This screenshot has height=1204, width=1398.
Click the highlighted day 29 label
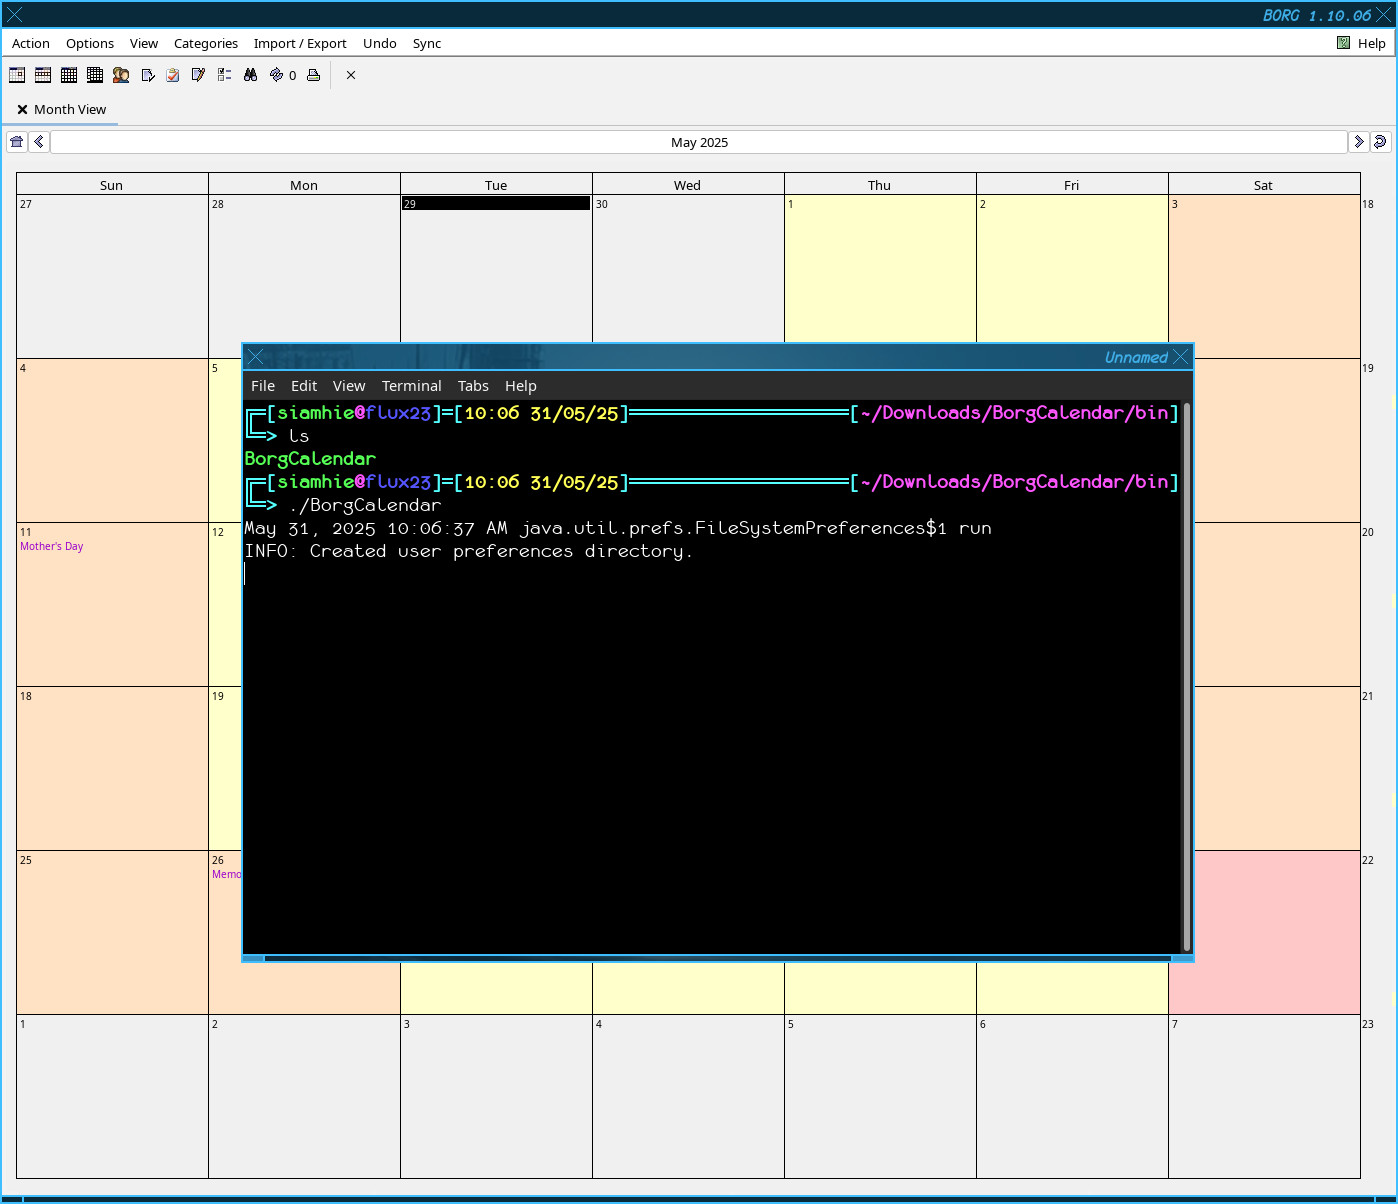point(496,204)
